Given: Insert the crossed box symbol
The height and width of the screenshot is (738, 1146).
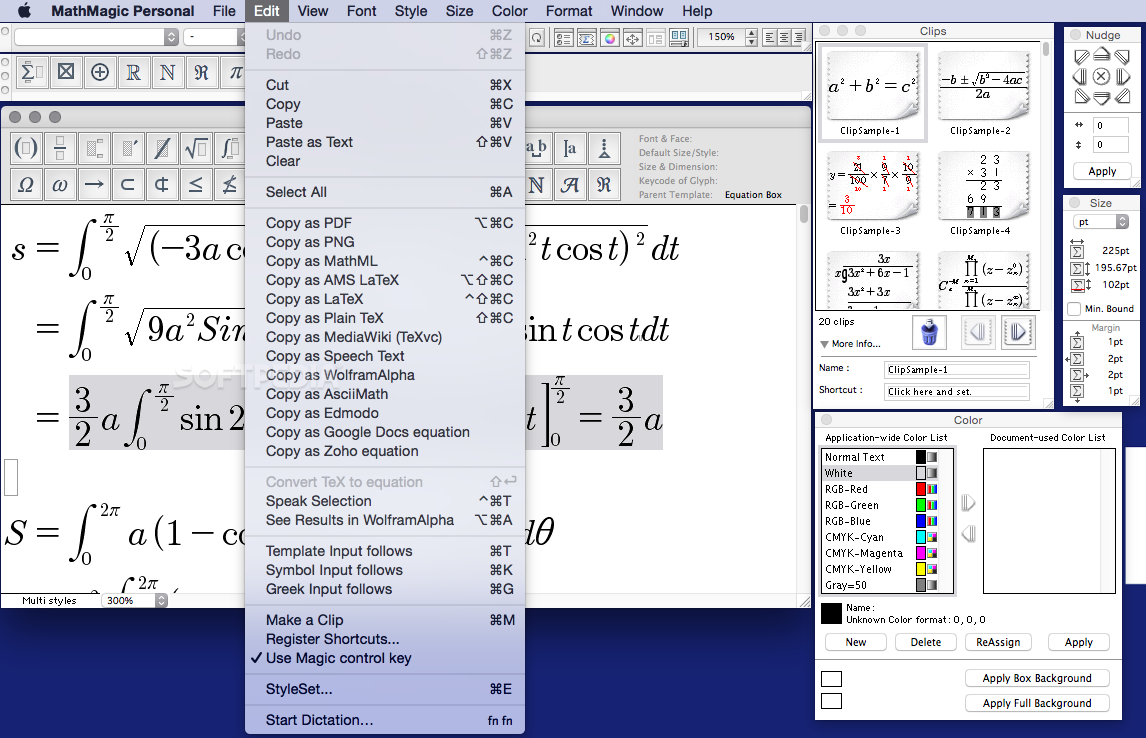Looking at the screenshot, I should (66, 72).
